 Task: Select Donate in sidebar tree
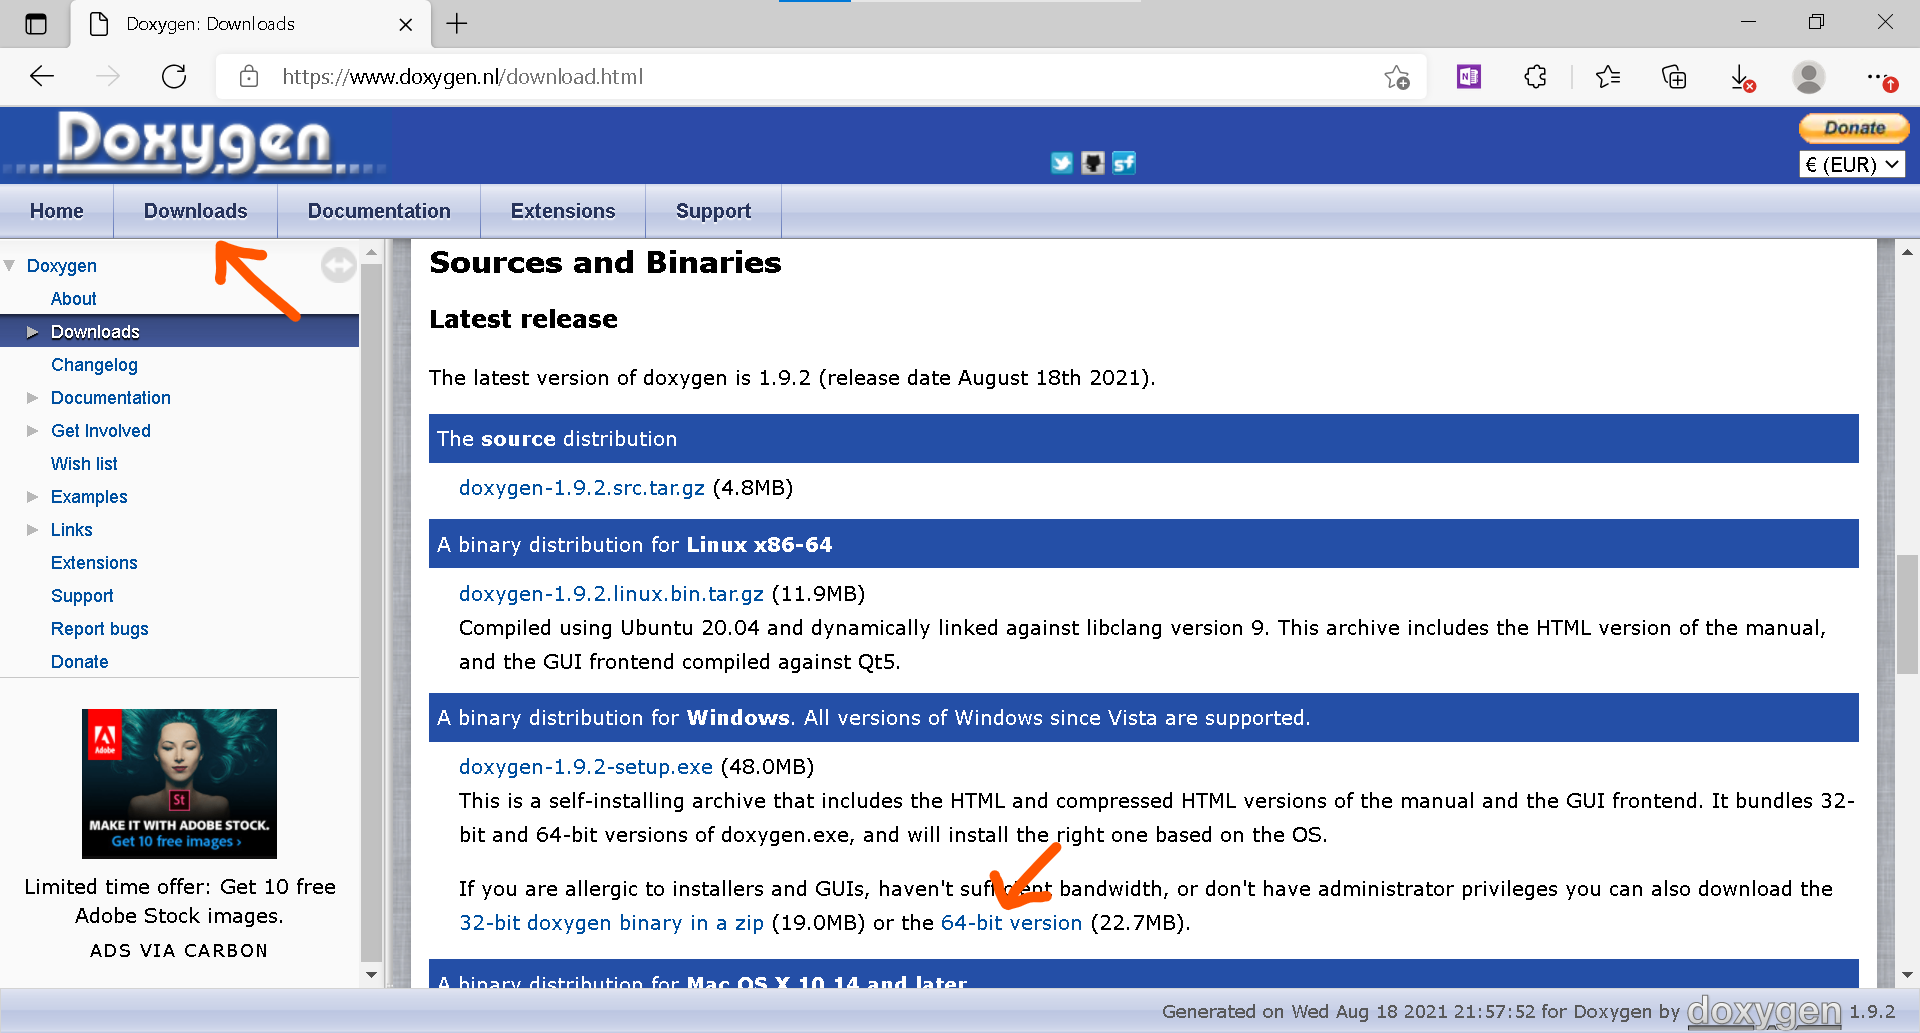pyautogui.click(x=79, y=662)
